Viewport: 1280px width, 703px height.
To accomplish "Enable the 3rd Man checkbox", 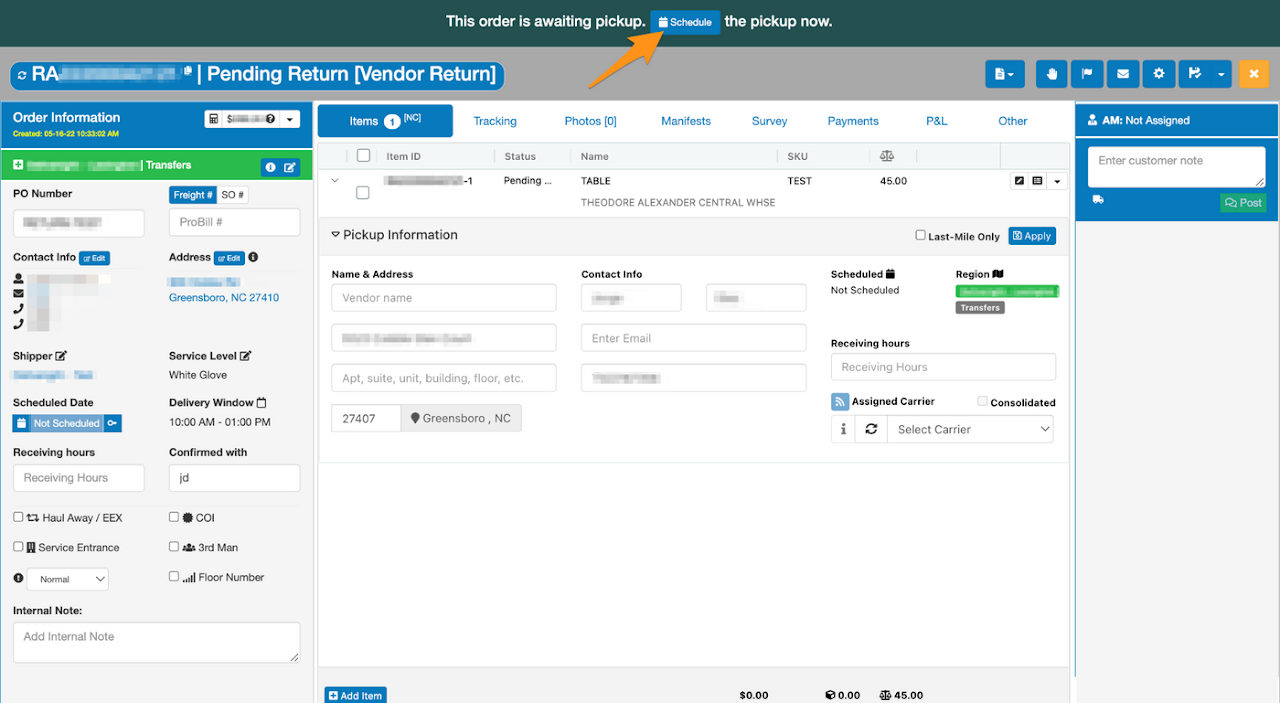I will 174,547.
